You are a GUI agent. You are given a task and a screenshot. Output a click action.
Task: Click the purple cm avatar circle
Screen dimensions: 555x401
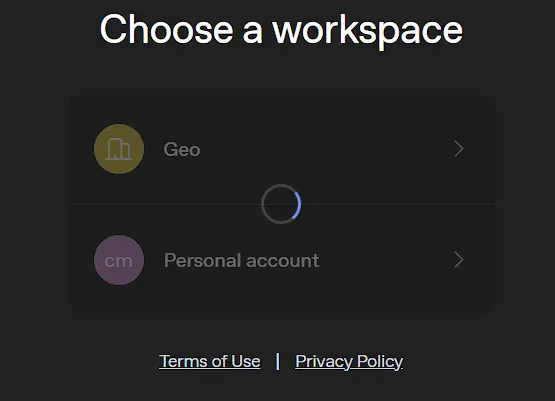point(119,260)
